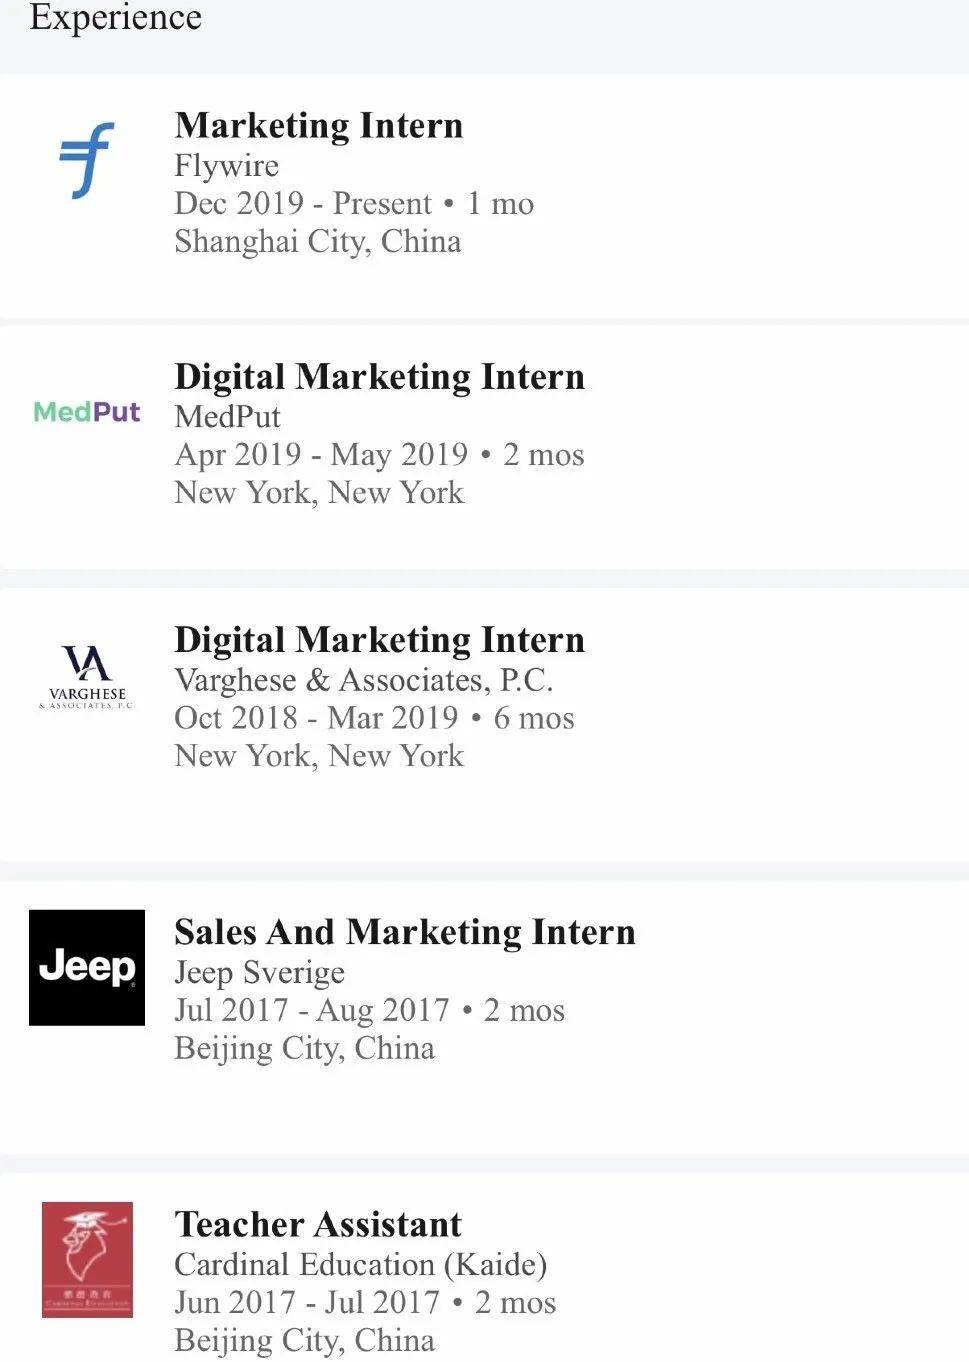The width and height of the screenshot is (969, 1362).
Task: Click the Flywire company name
Action: point(227,166)
